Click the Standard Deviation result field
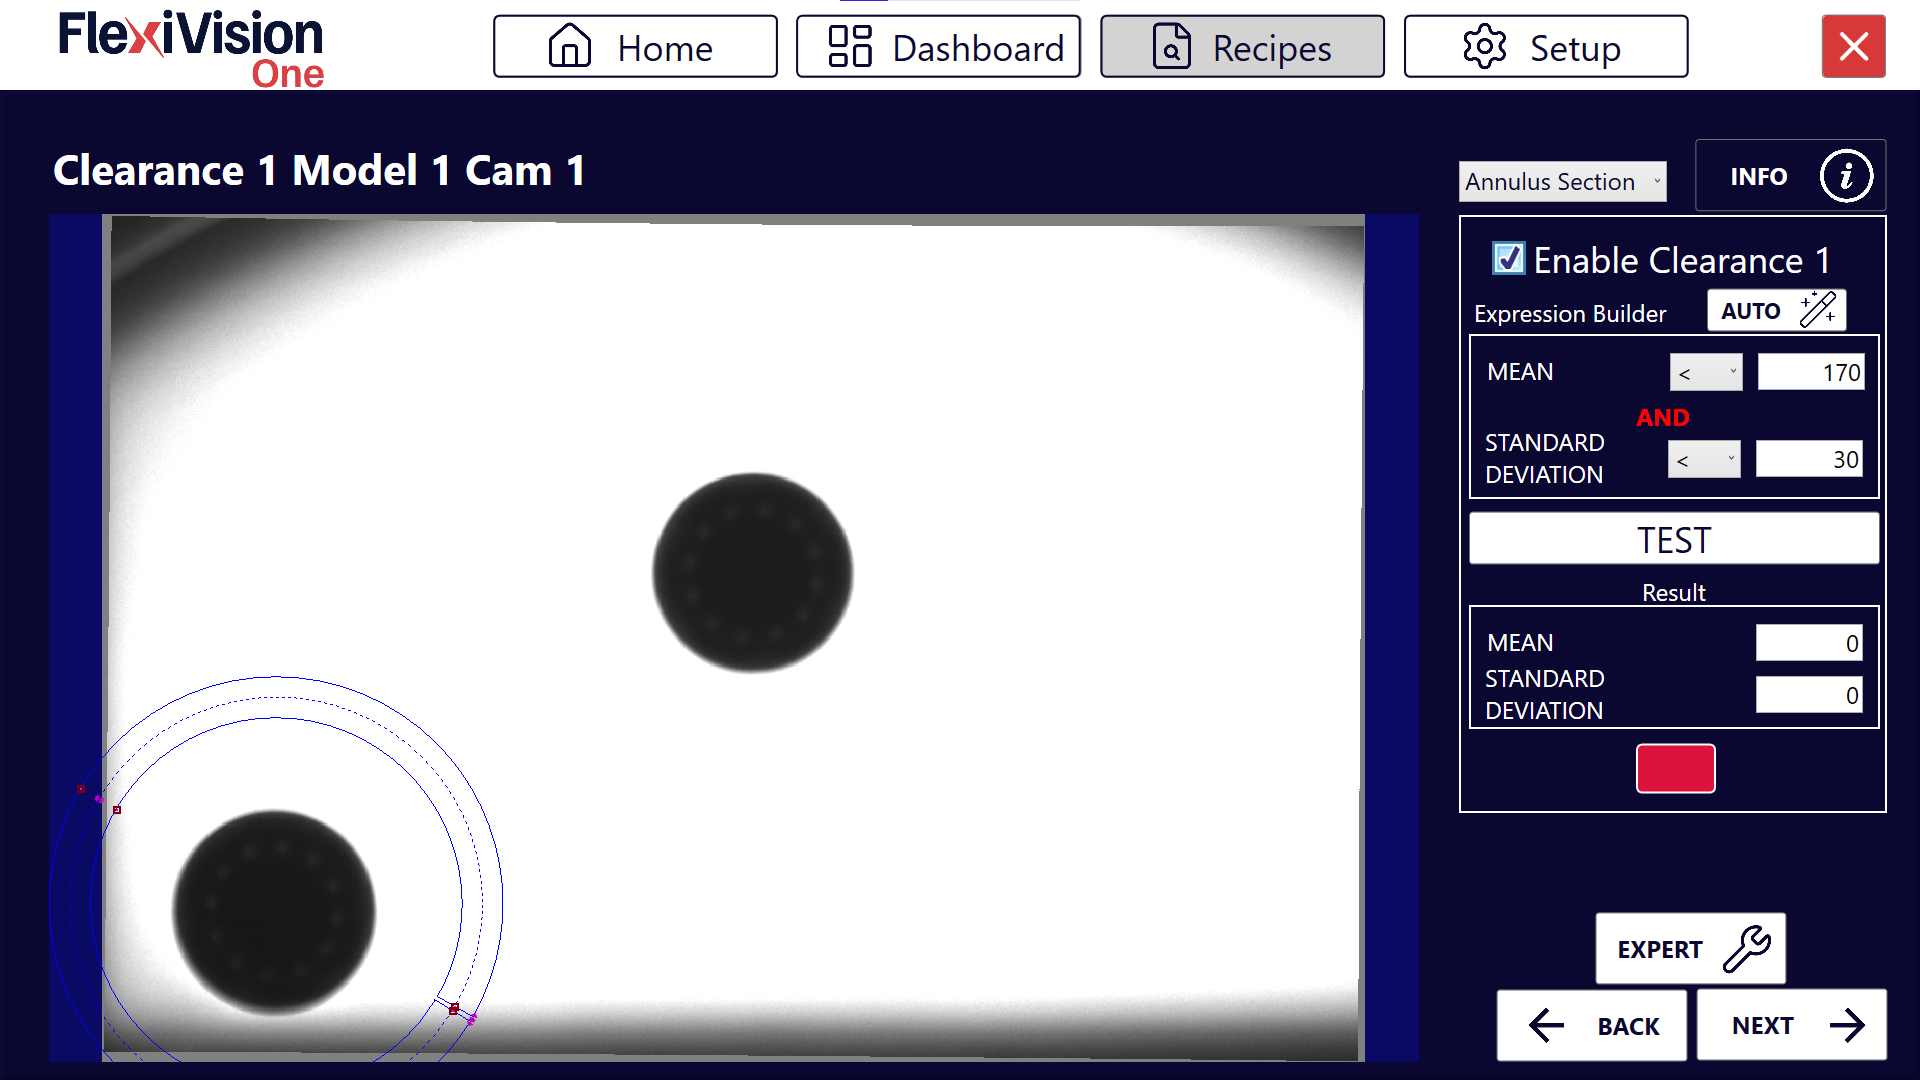Image resolution: width=1920 pixels, height=1080 pixels. click(x=1809, y=695)
